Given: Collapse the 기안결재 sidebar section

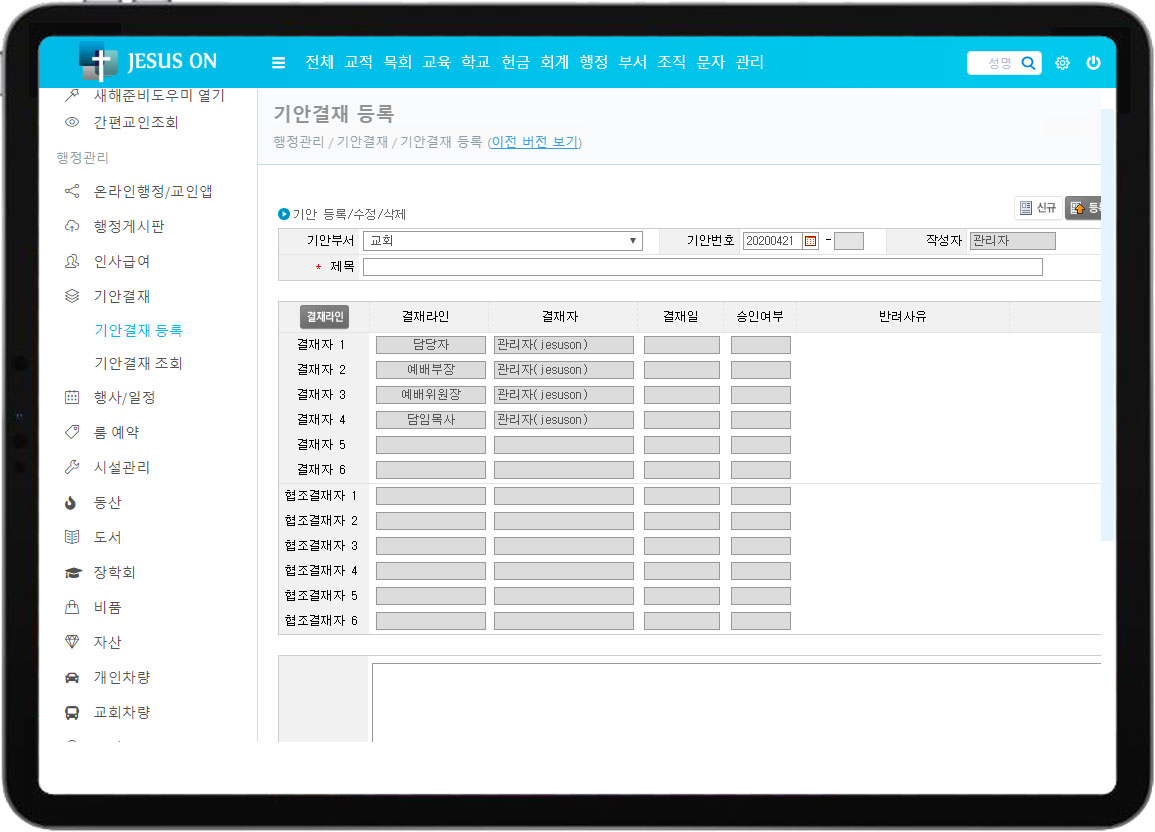Looking at the screenshot, I should 121,296.
